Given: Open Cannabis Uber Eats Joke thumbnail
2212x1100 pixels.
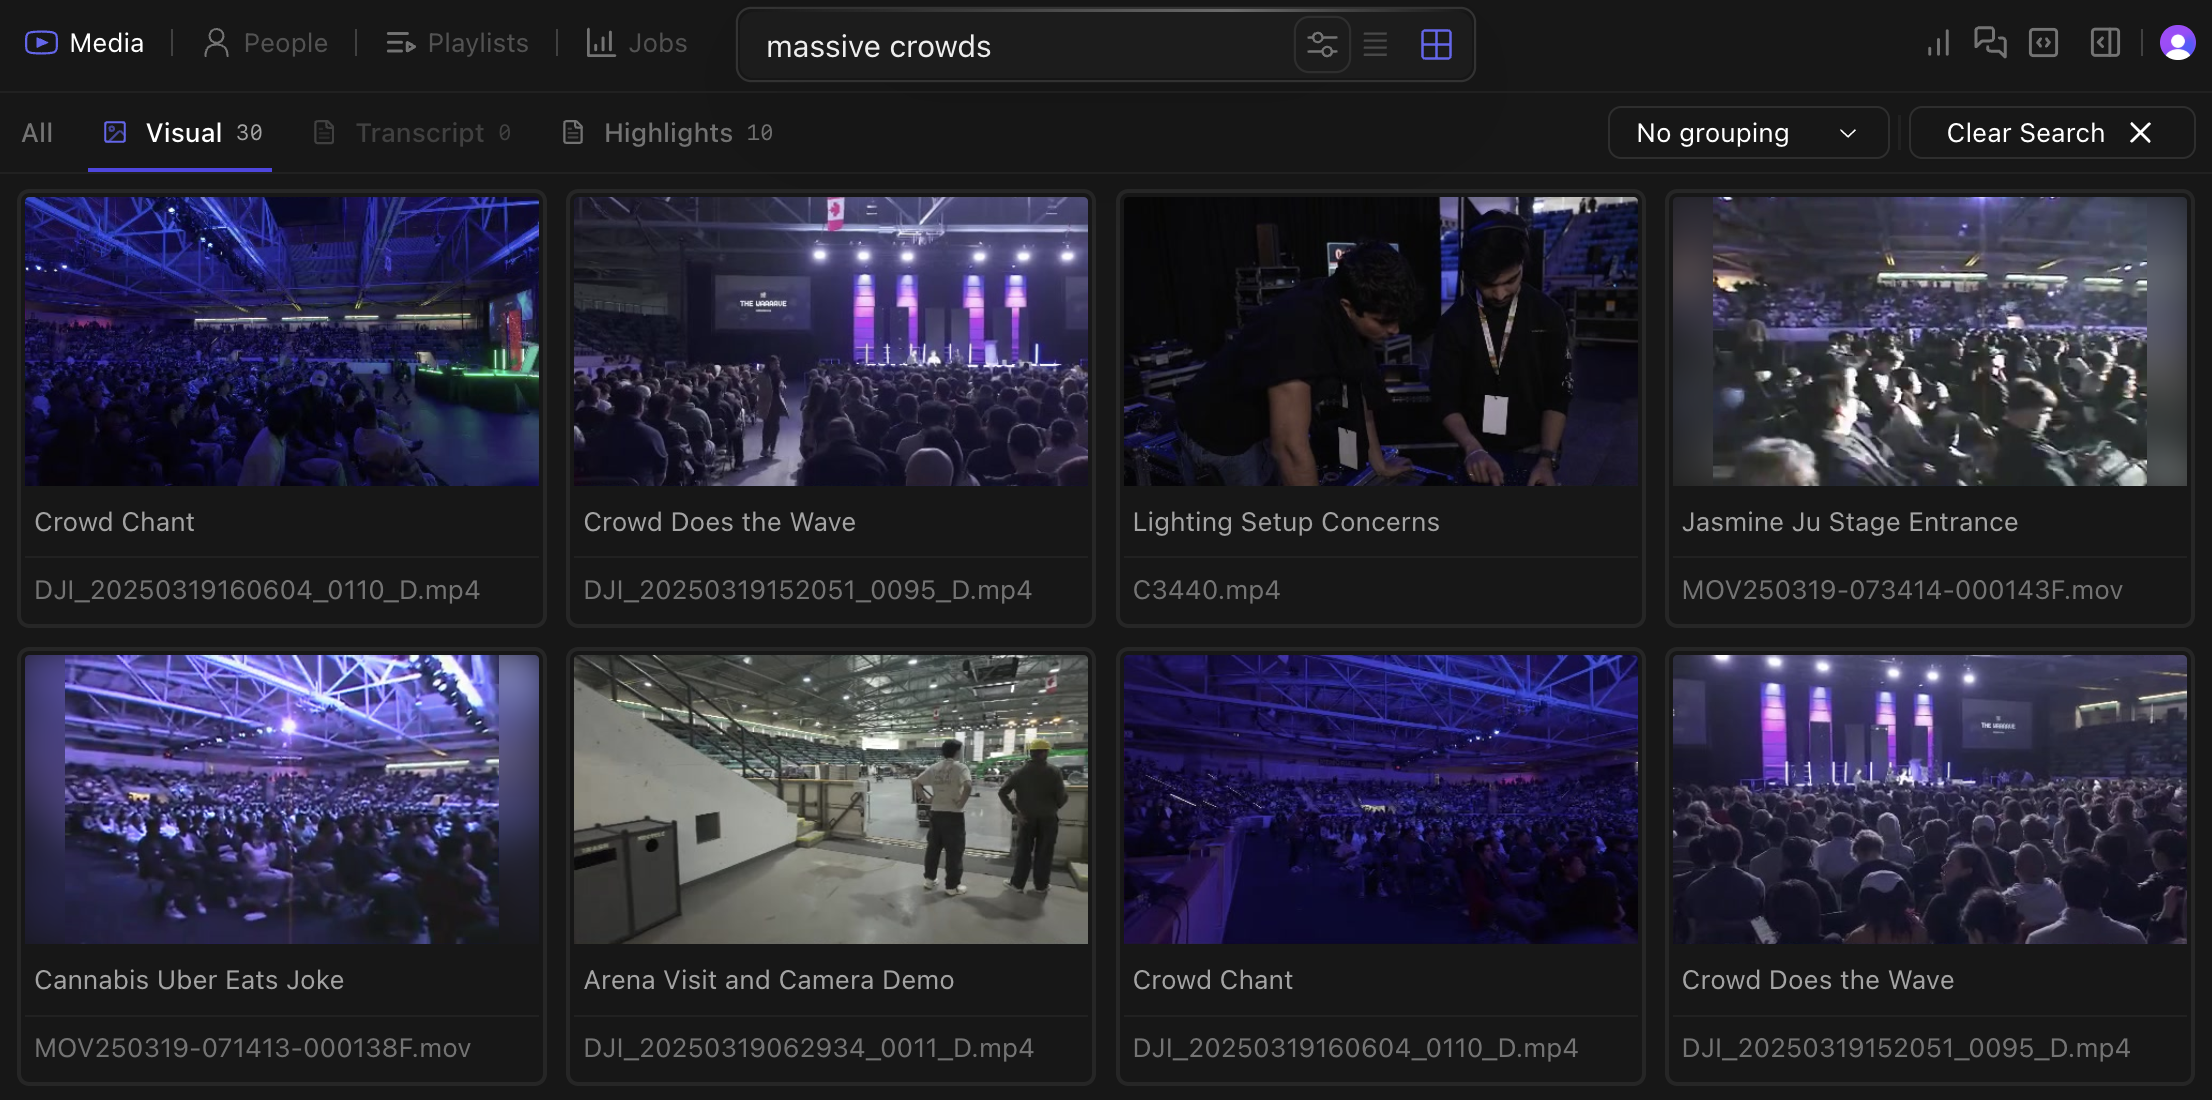Looking at the screenshot, I should pyautogui.click(x=282, y=799).
